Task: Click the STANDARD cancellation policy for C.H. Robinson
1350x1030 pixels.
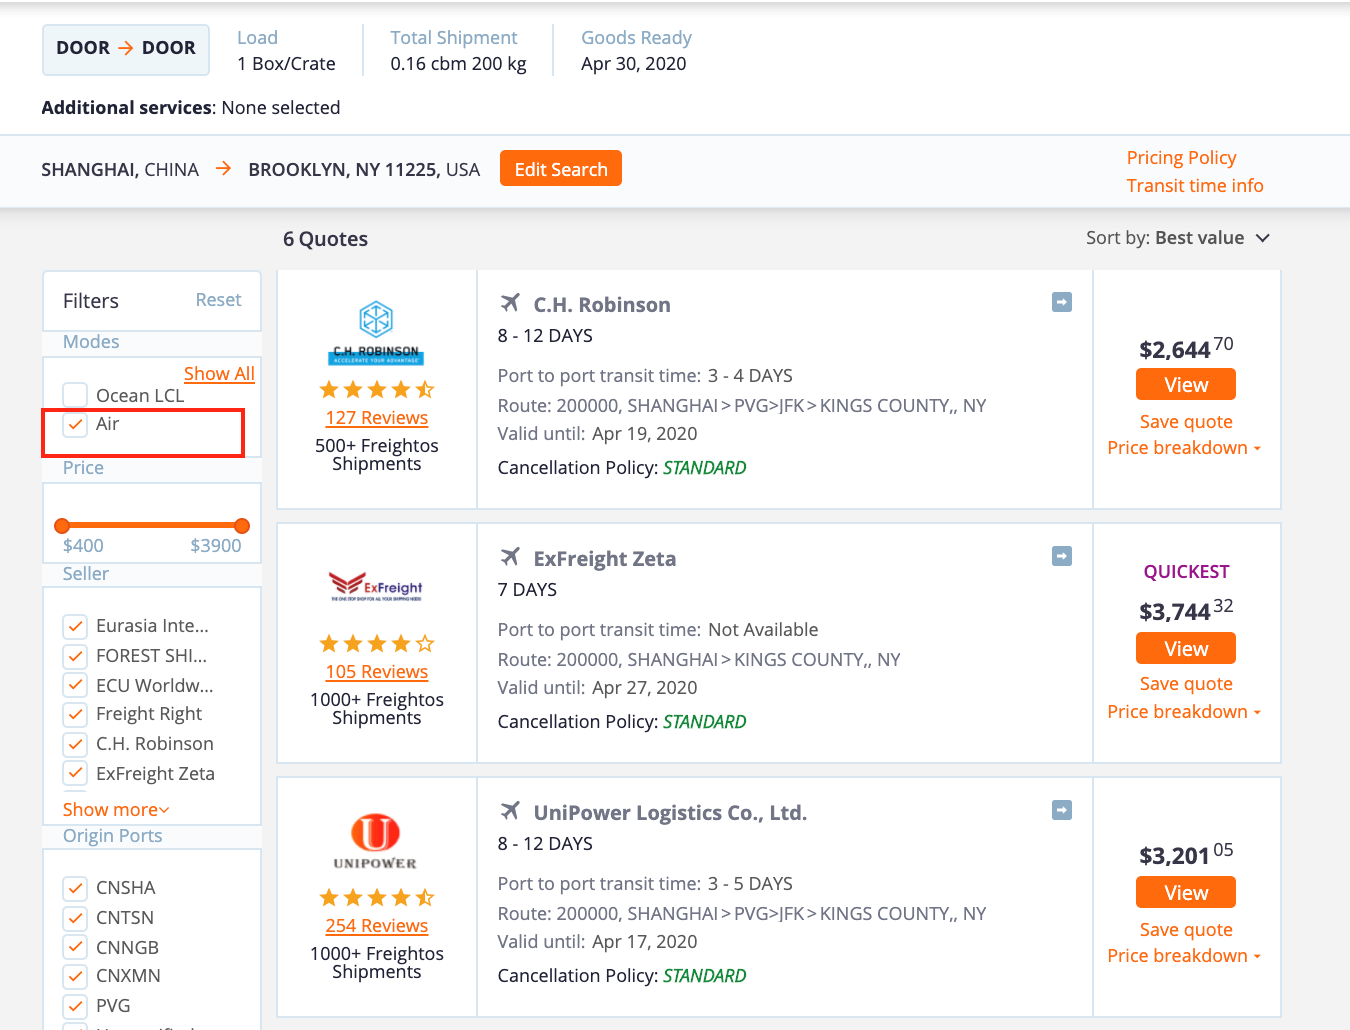Action: pos(704,468)
